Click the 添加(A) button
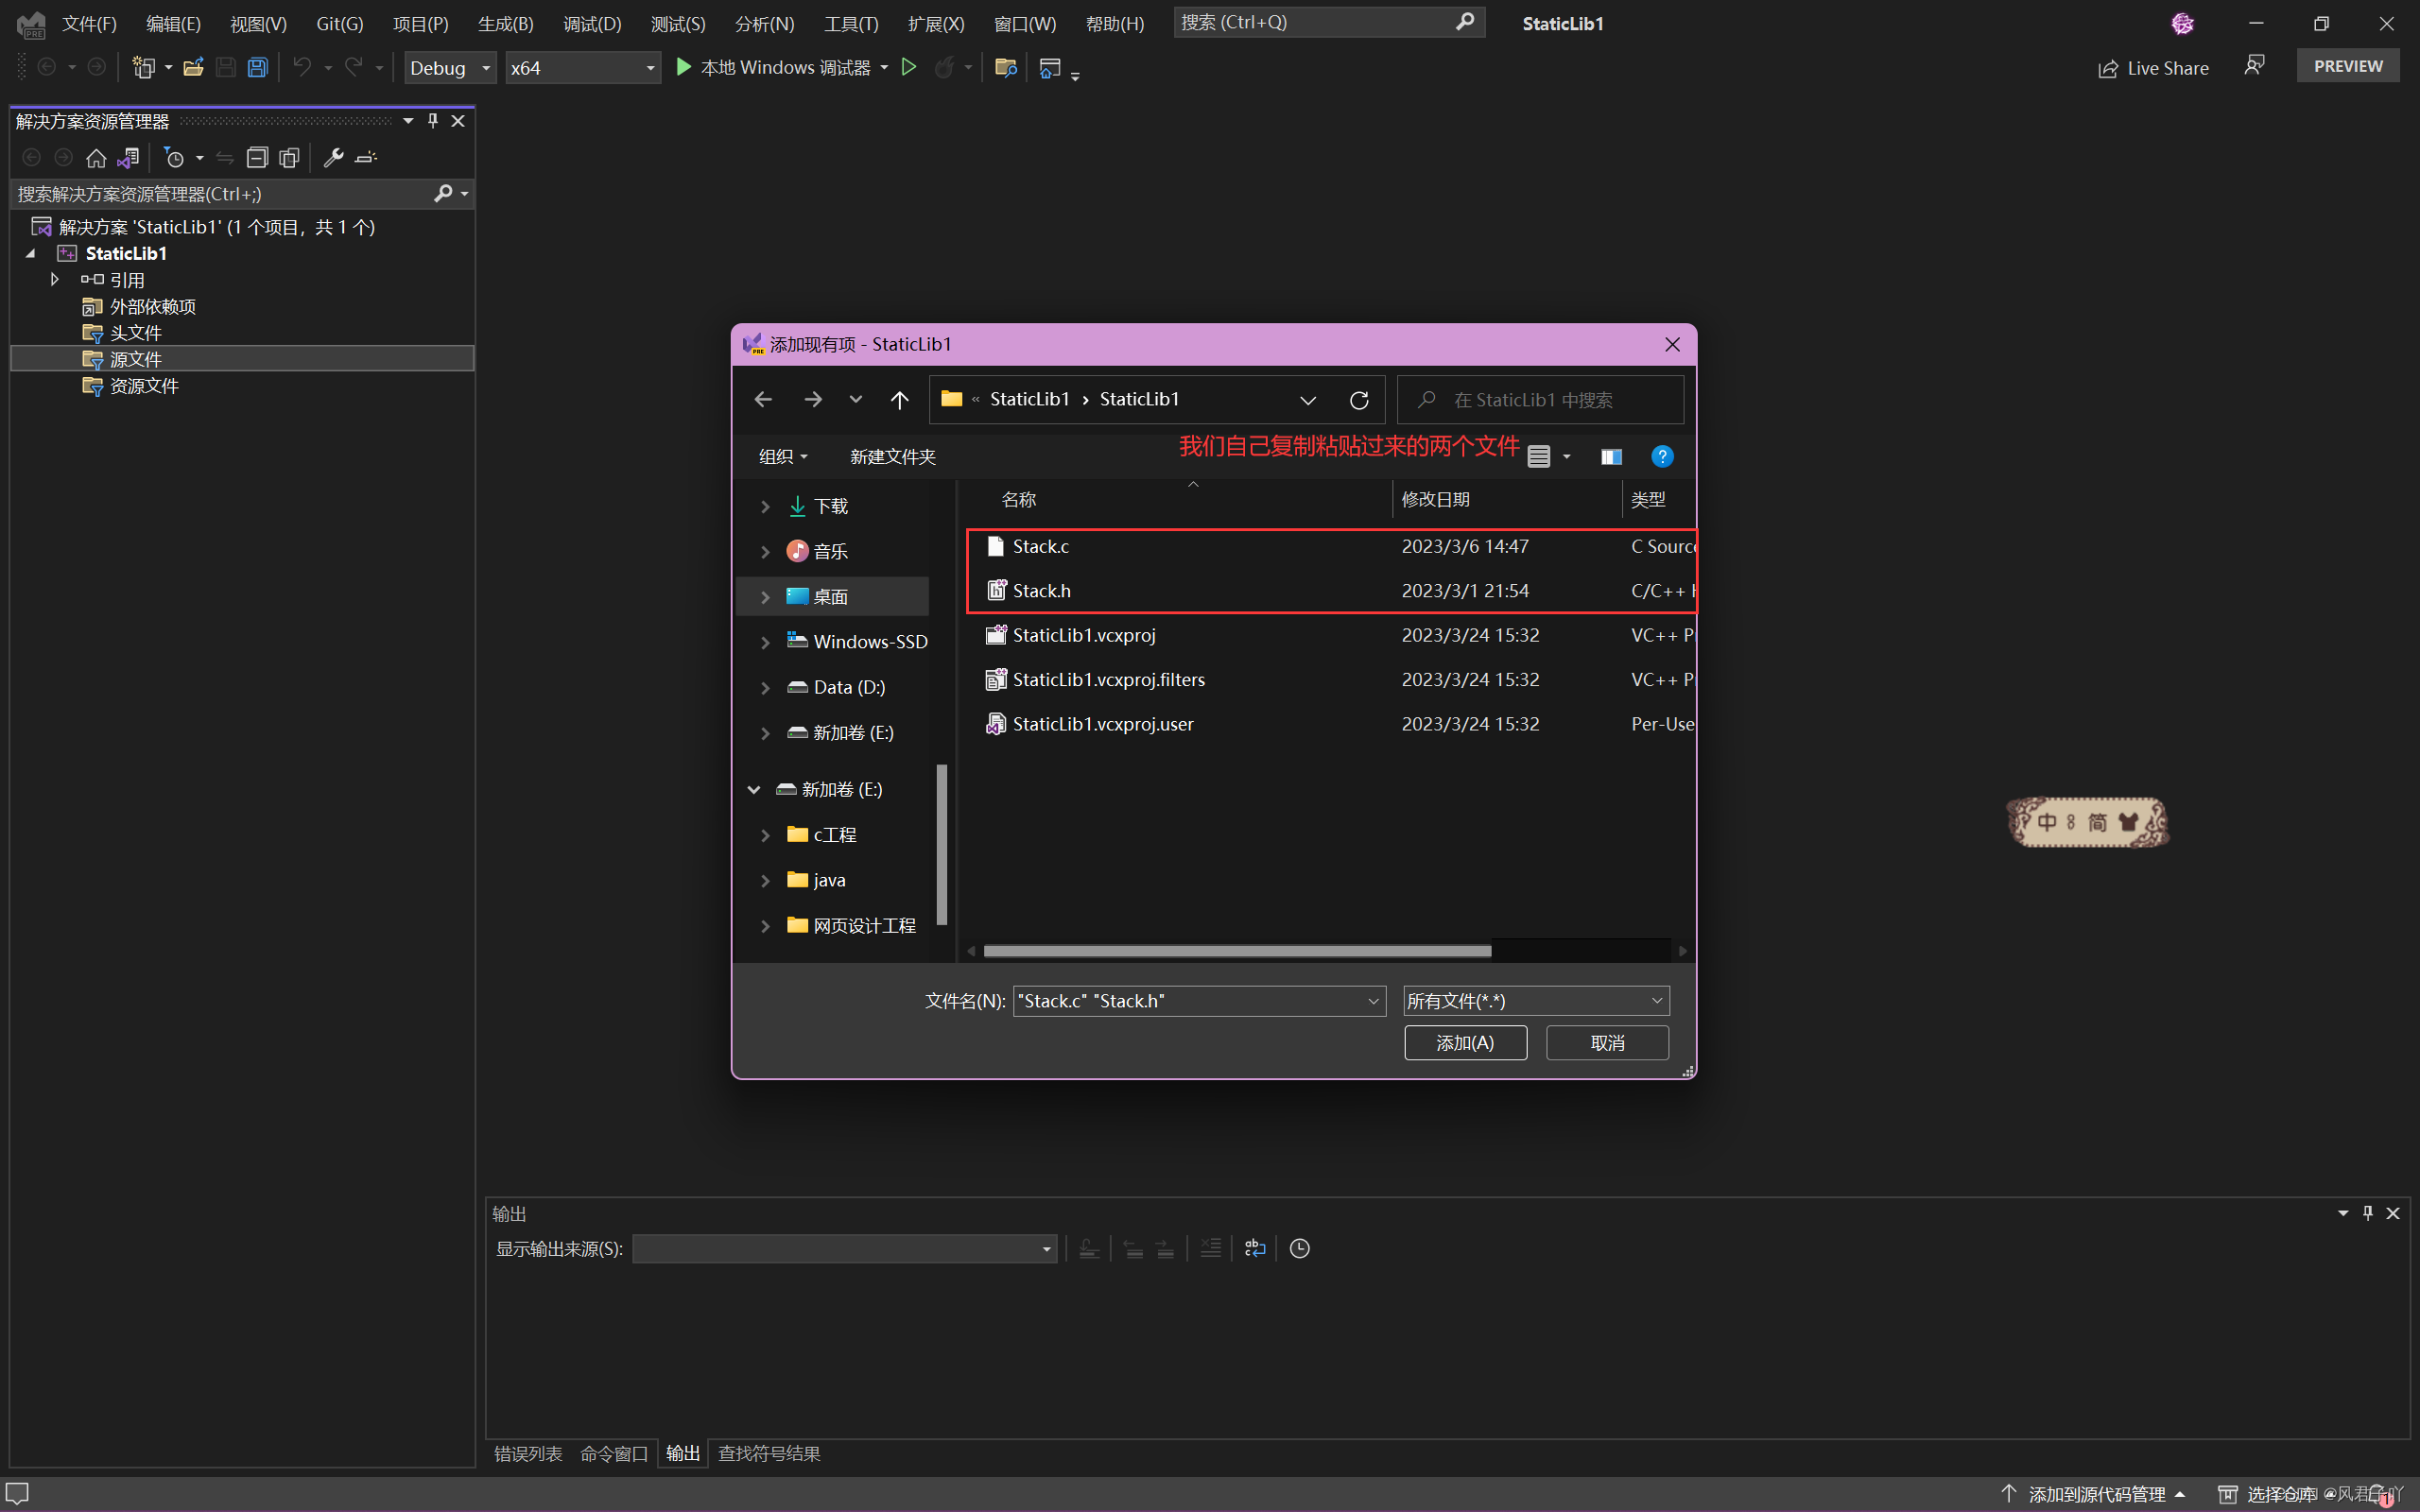The image size is (2420, 1512). click(1464, 1043)
